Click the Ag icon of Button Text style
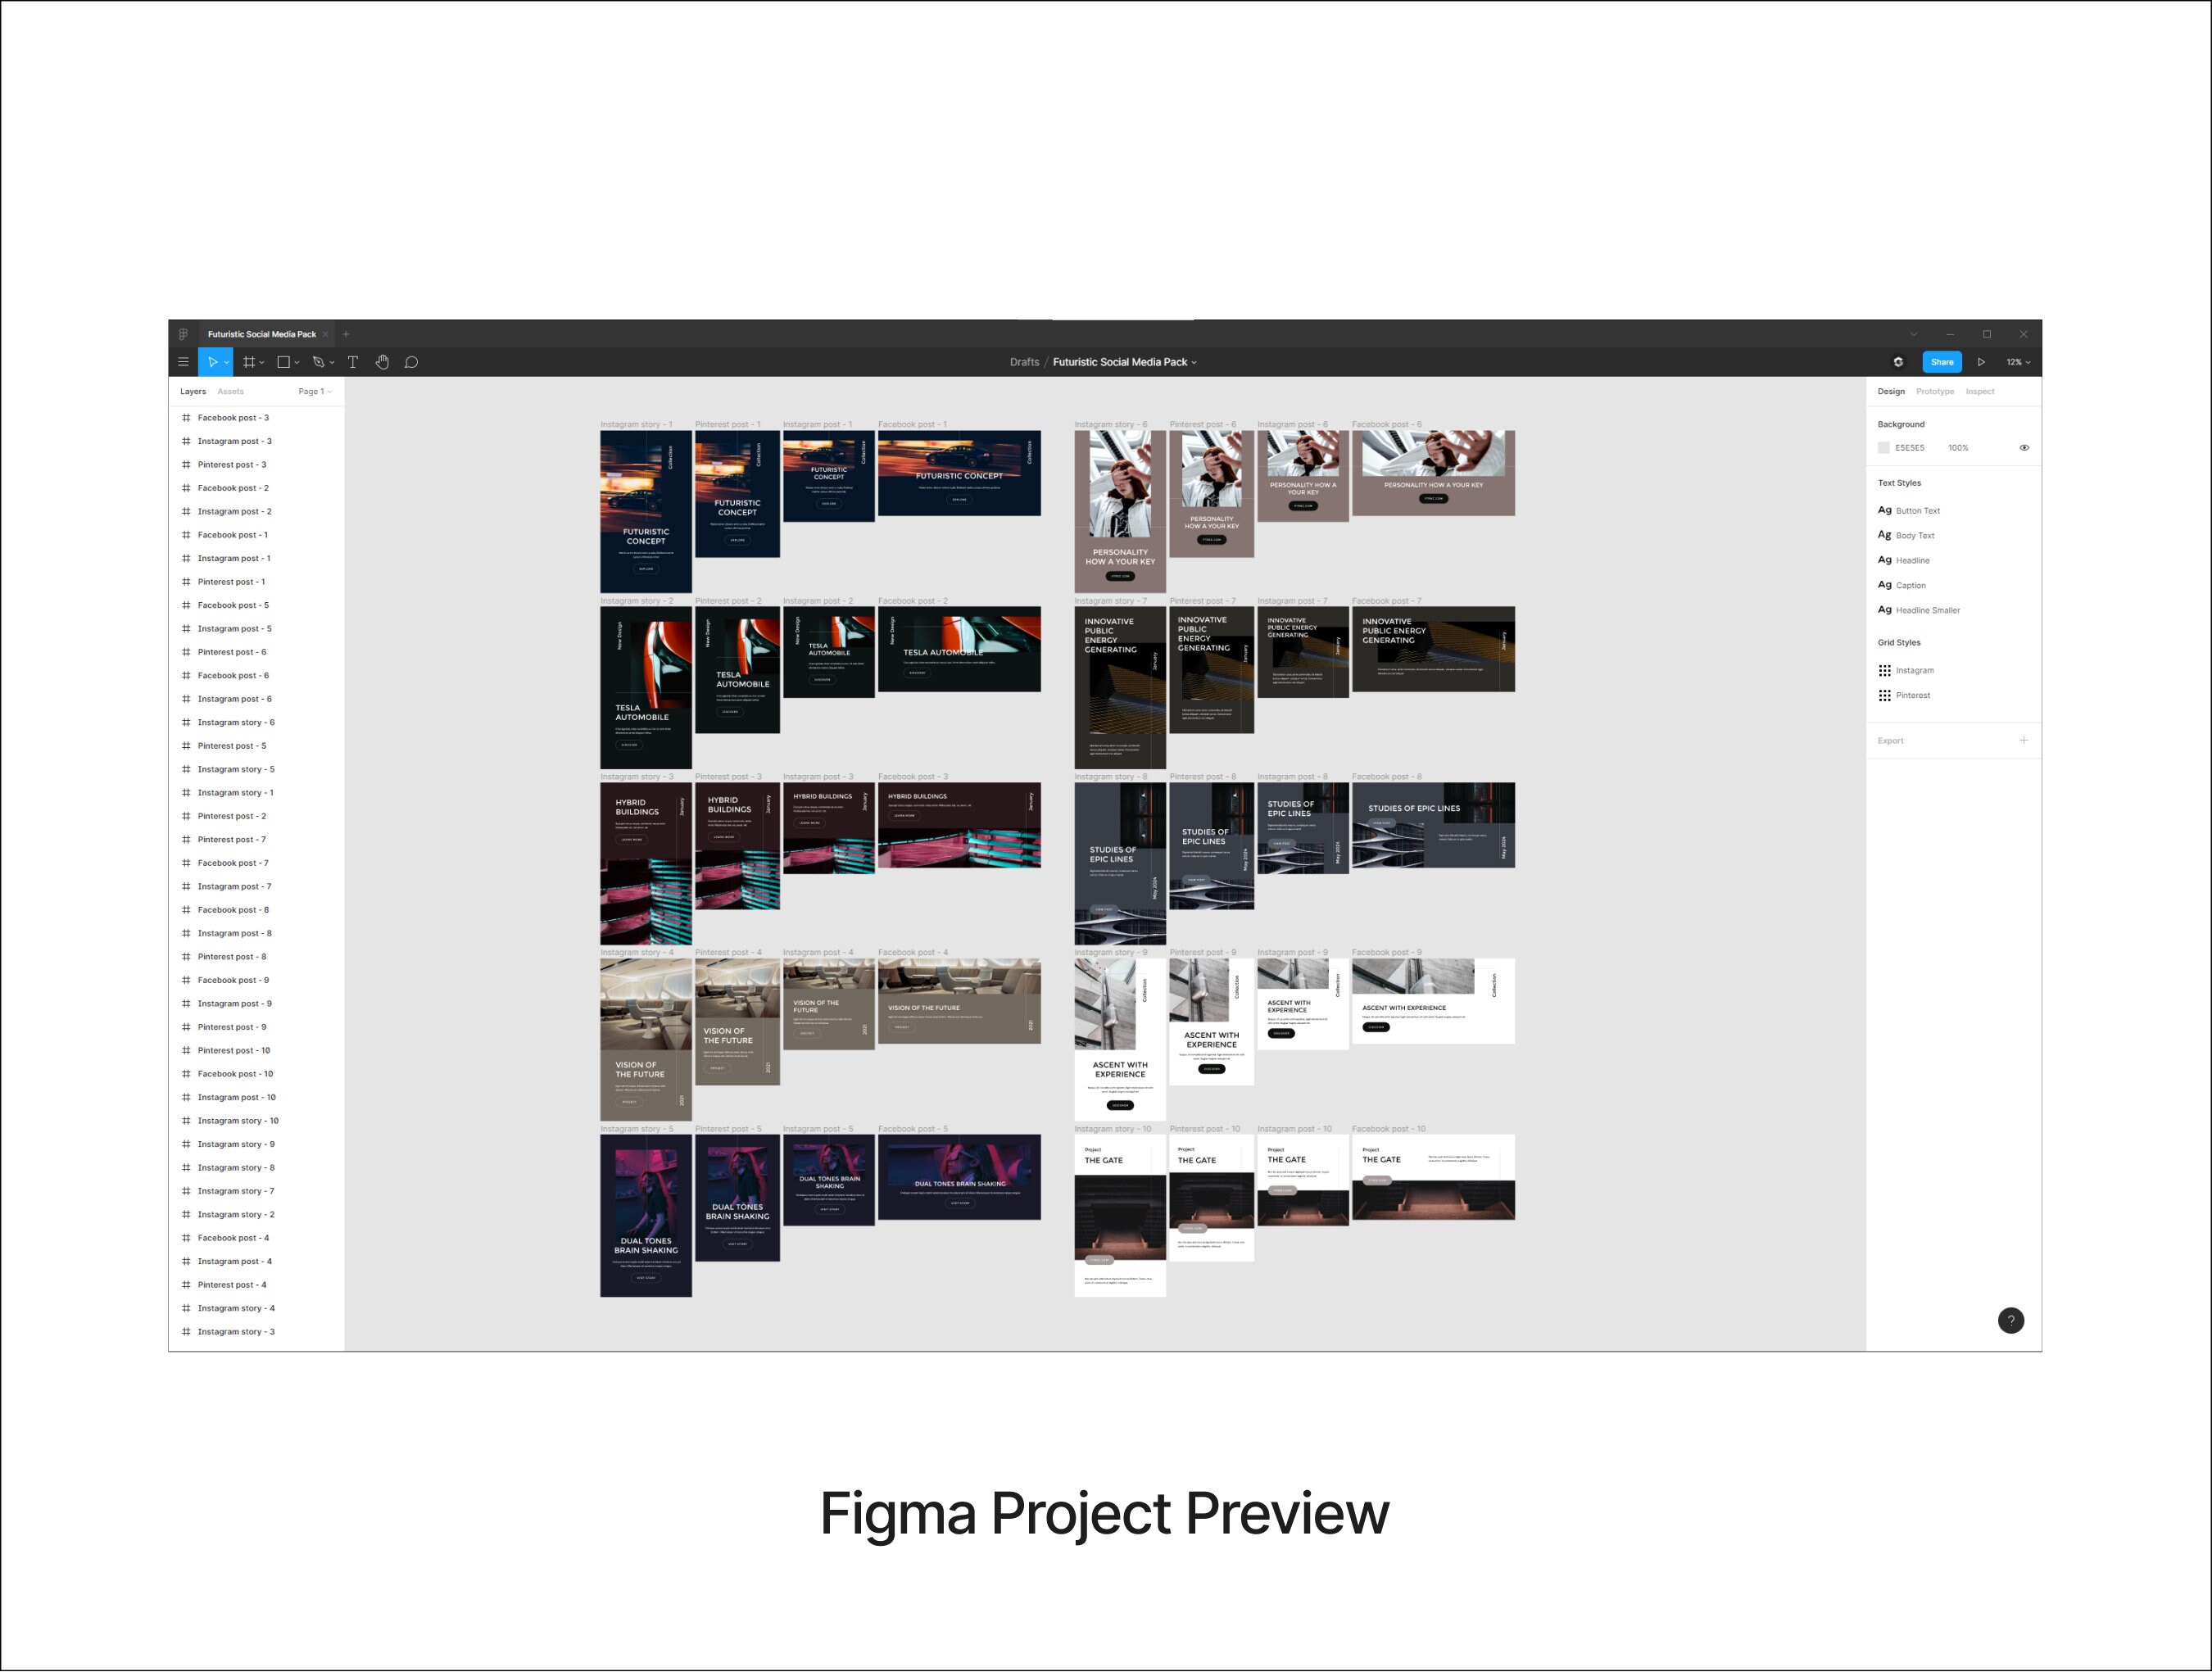2212x1672 pixels. pos(1885,510)
